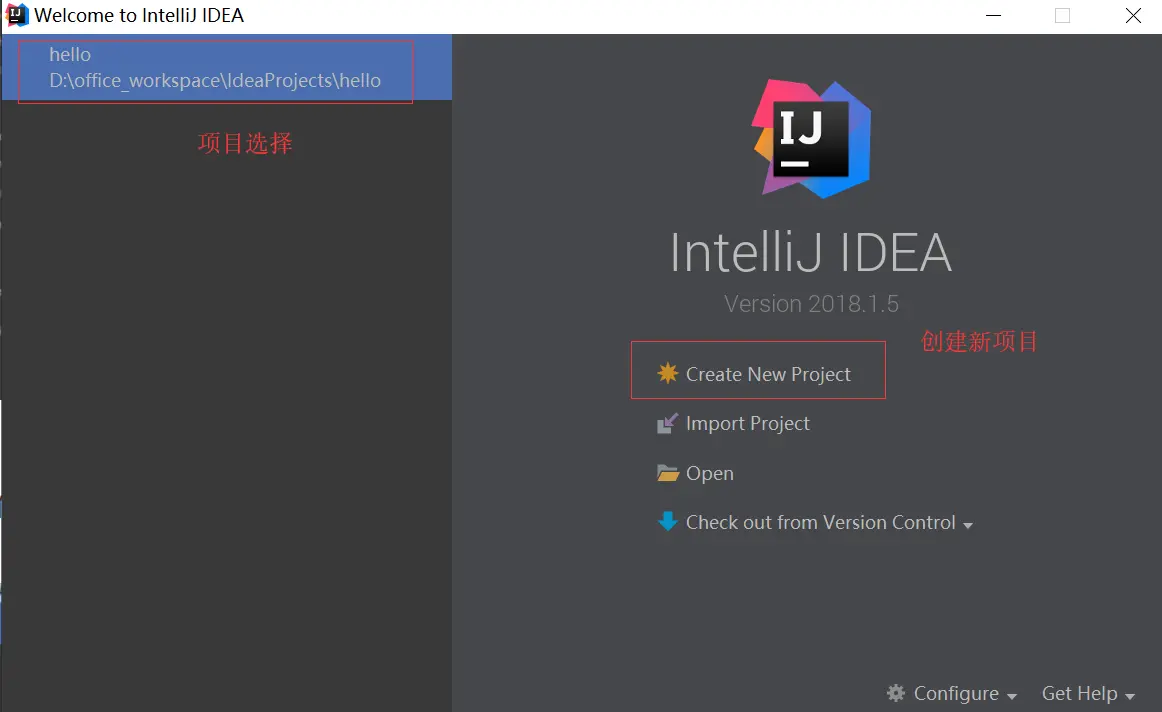1162x712 pixels.
Task: Select Create New Project
Action: 768,374
